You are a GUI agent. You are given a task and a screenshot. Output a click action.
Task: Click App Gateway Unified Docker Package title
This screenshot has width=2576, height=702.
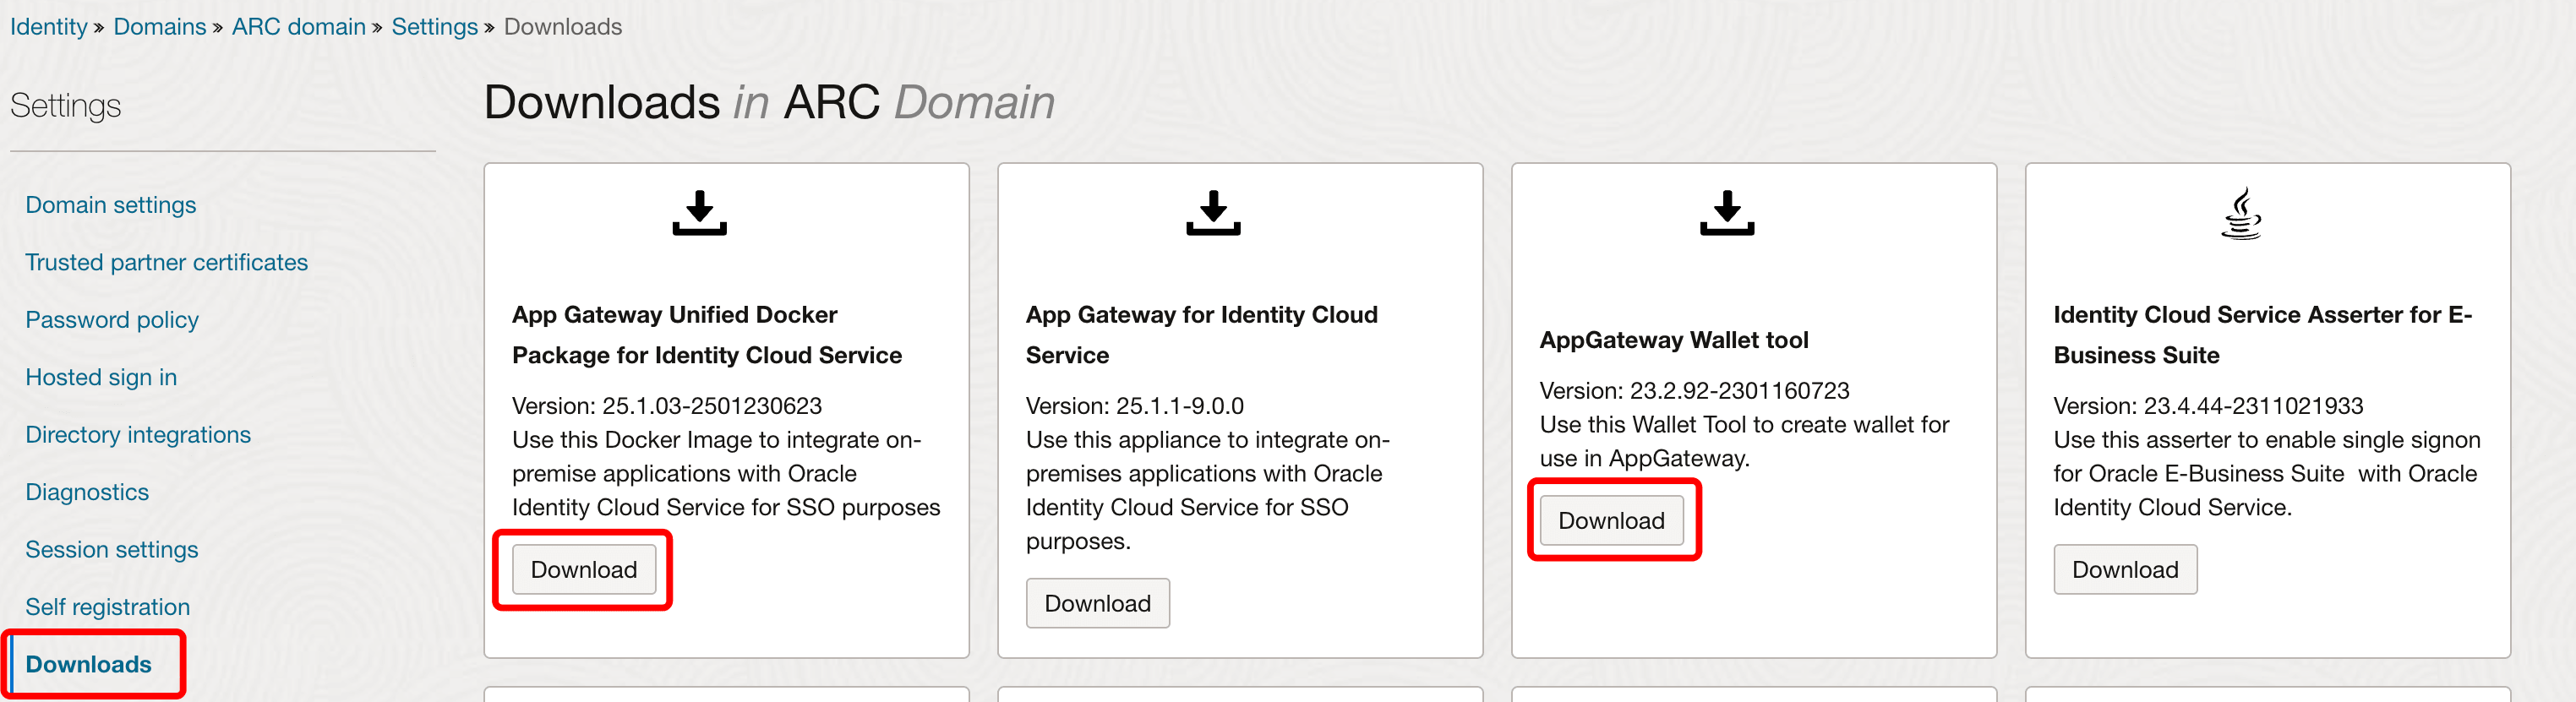[707, 335]
